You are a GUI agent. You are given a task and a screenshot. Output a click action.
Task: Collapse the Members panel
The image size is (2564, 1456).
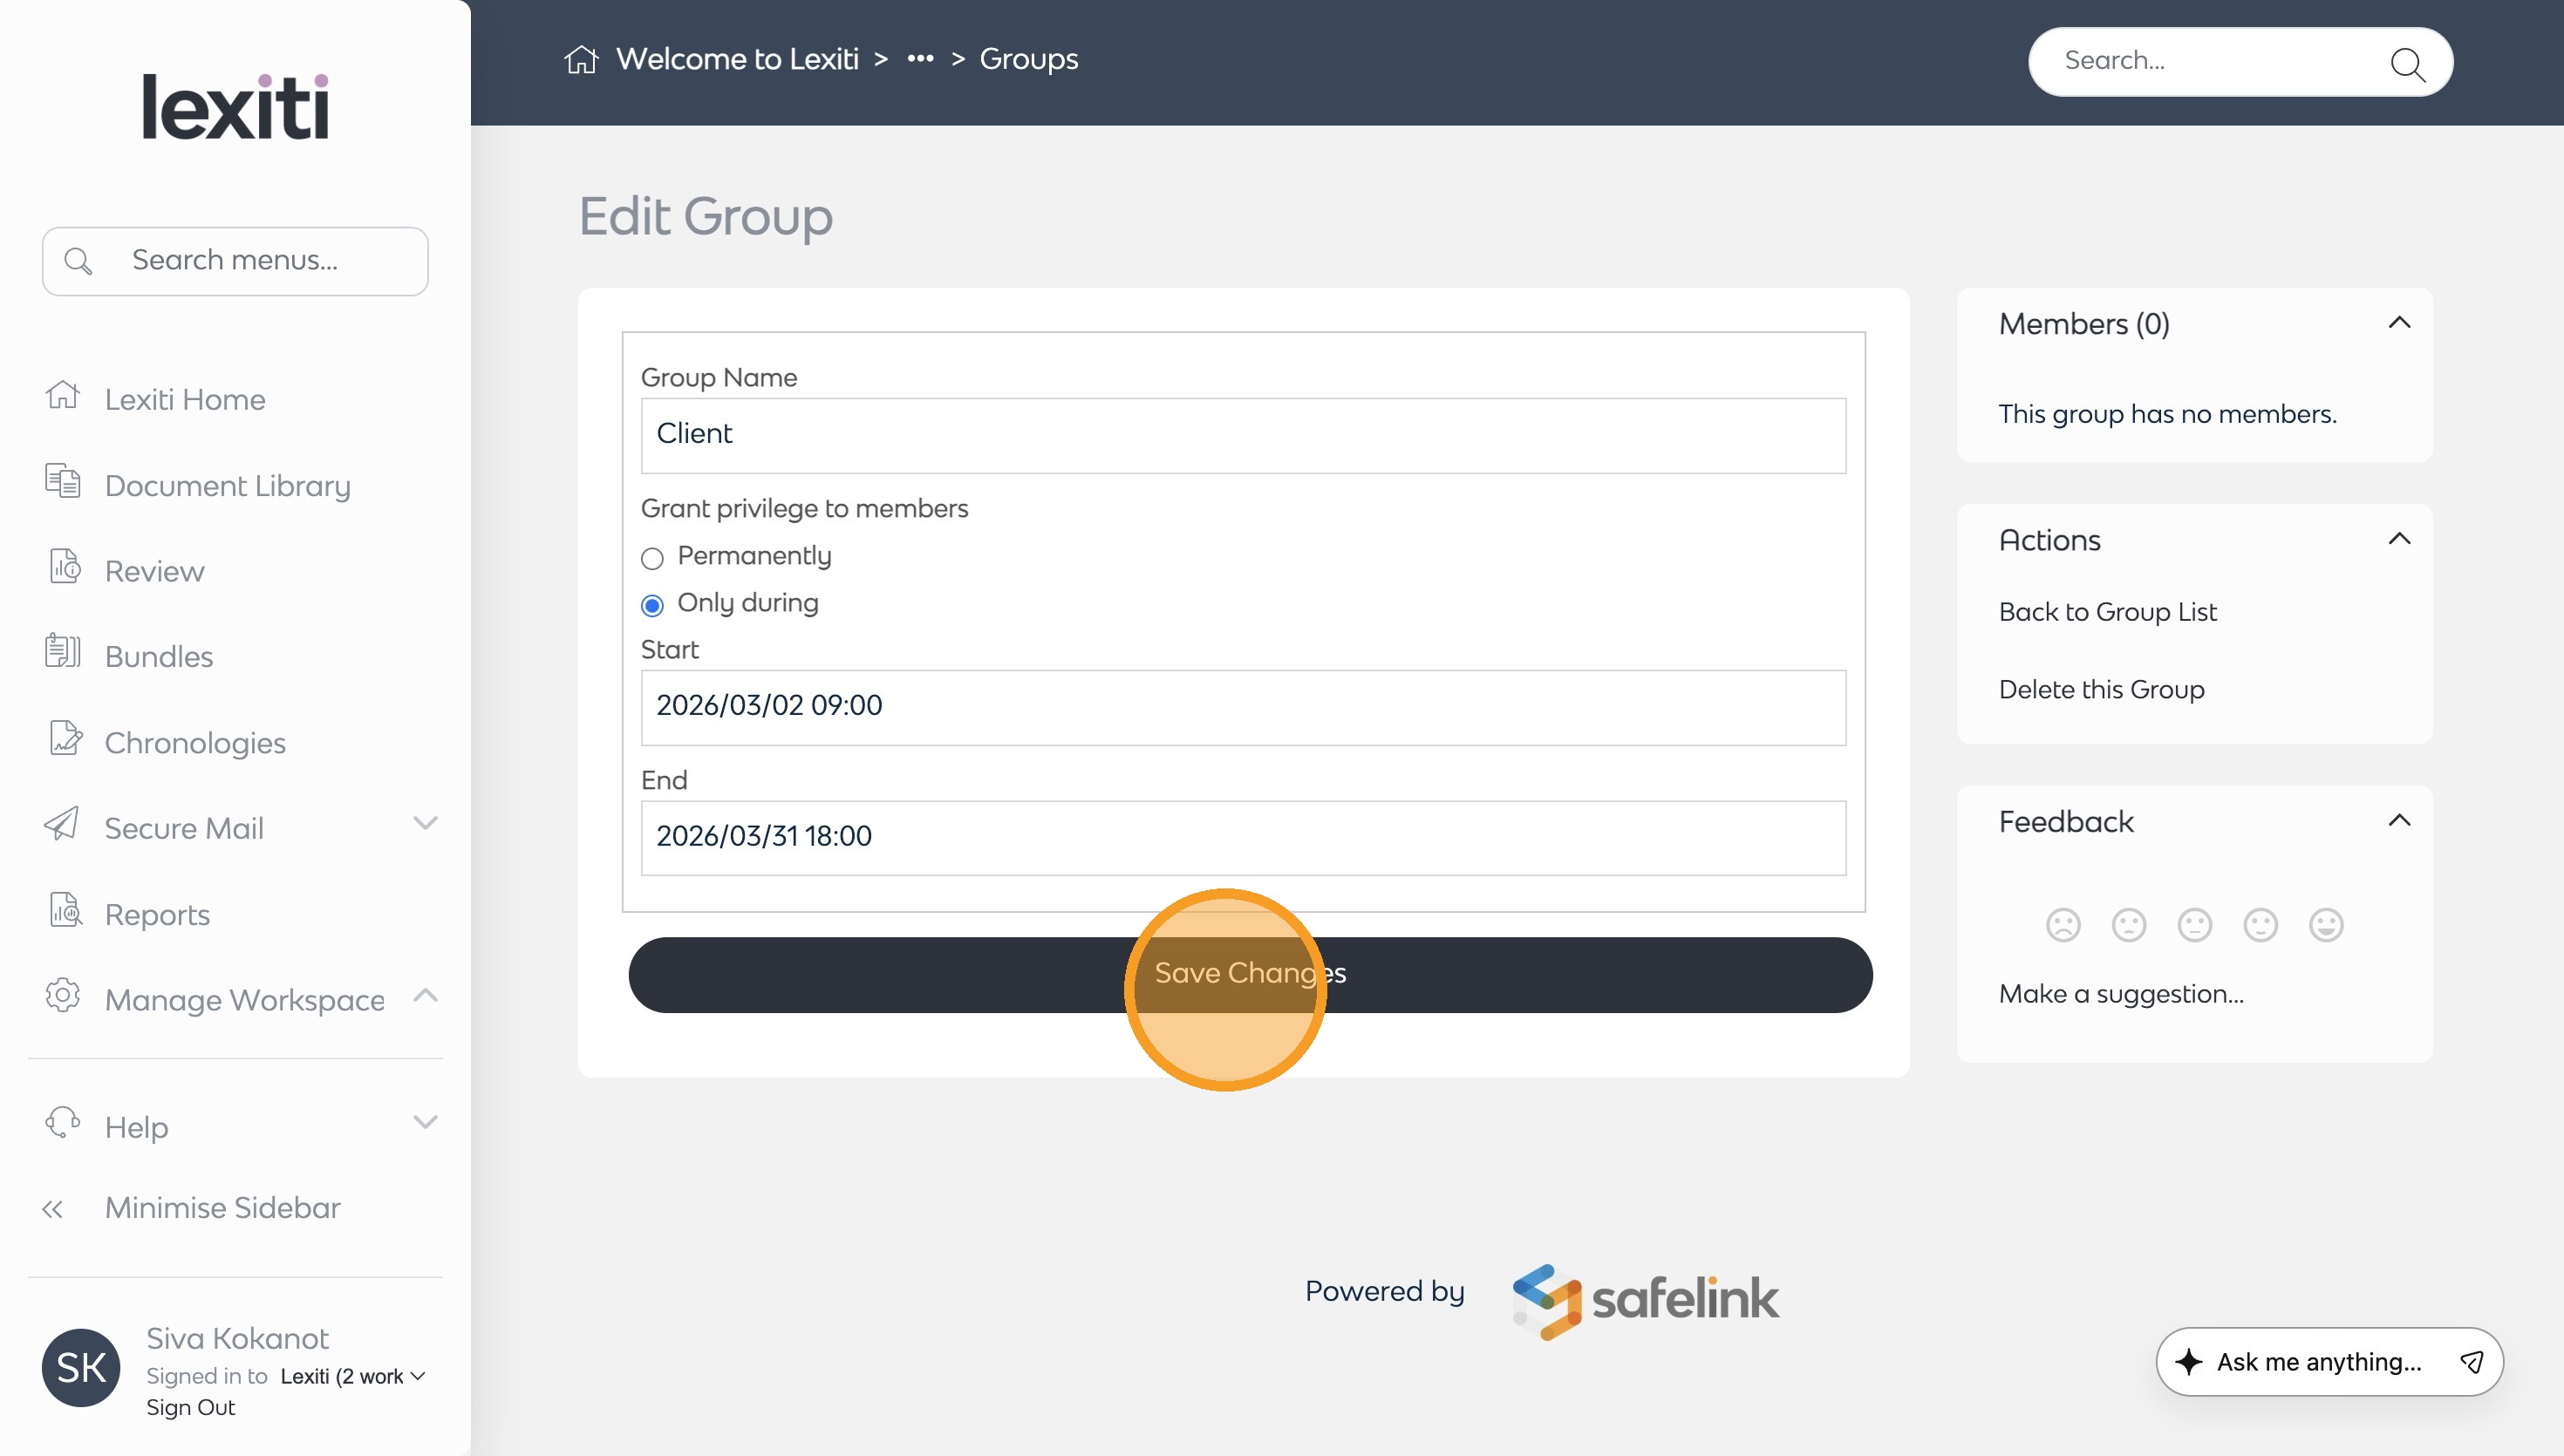click(2399, 323)
